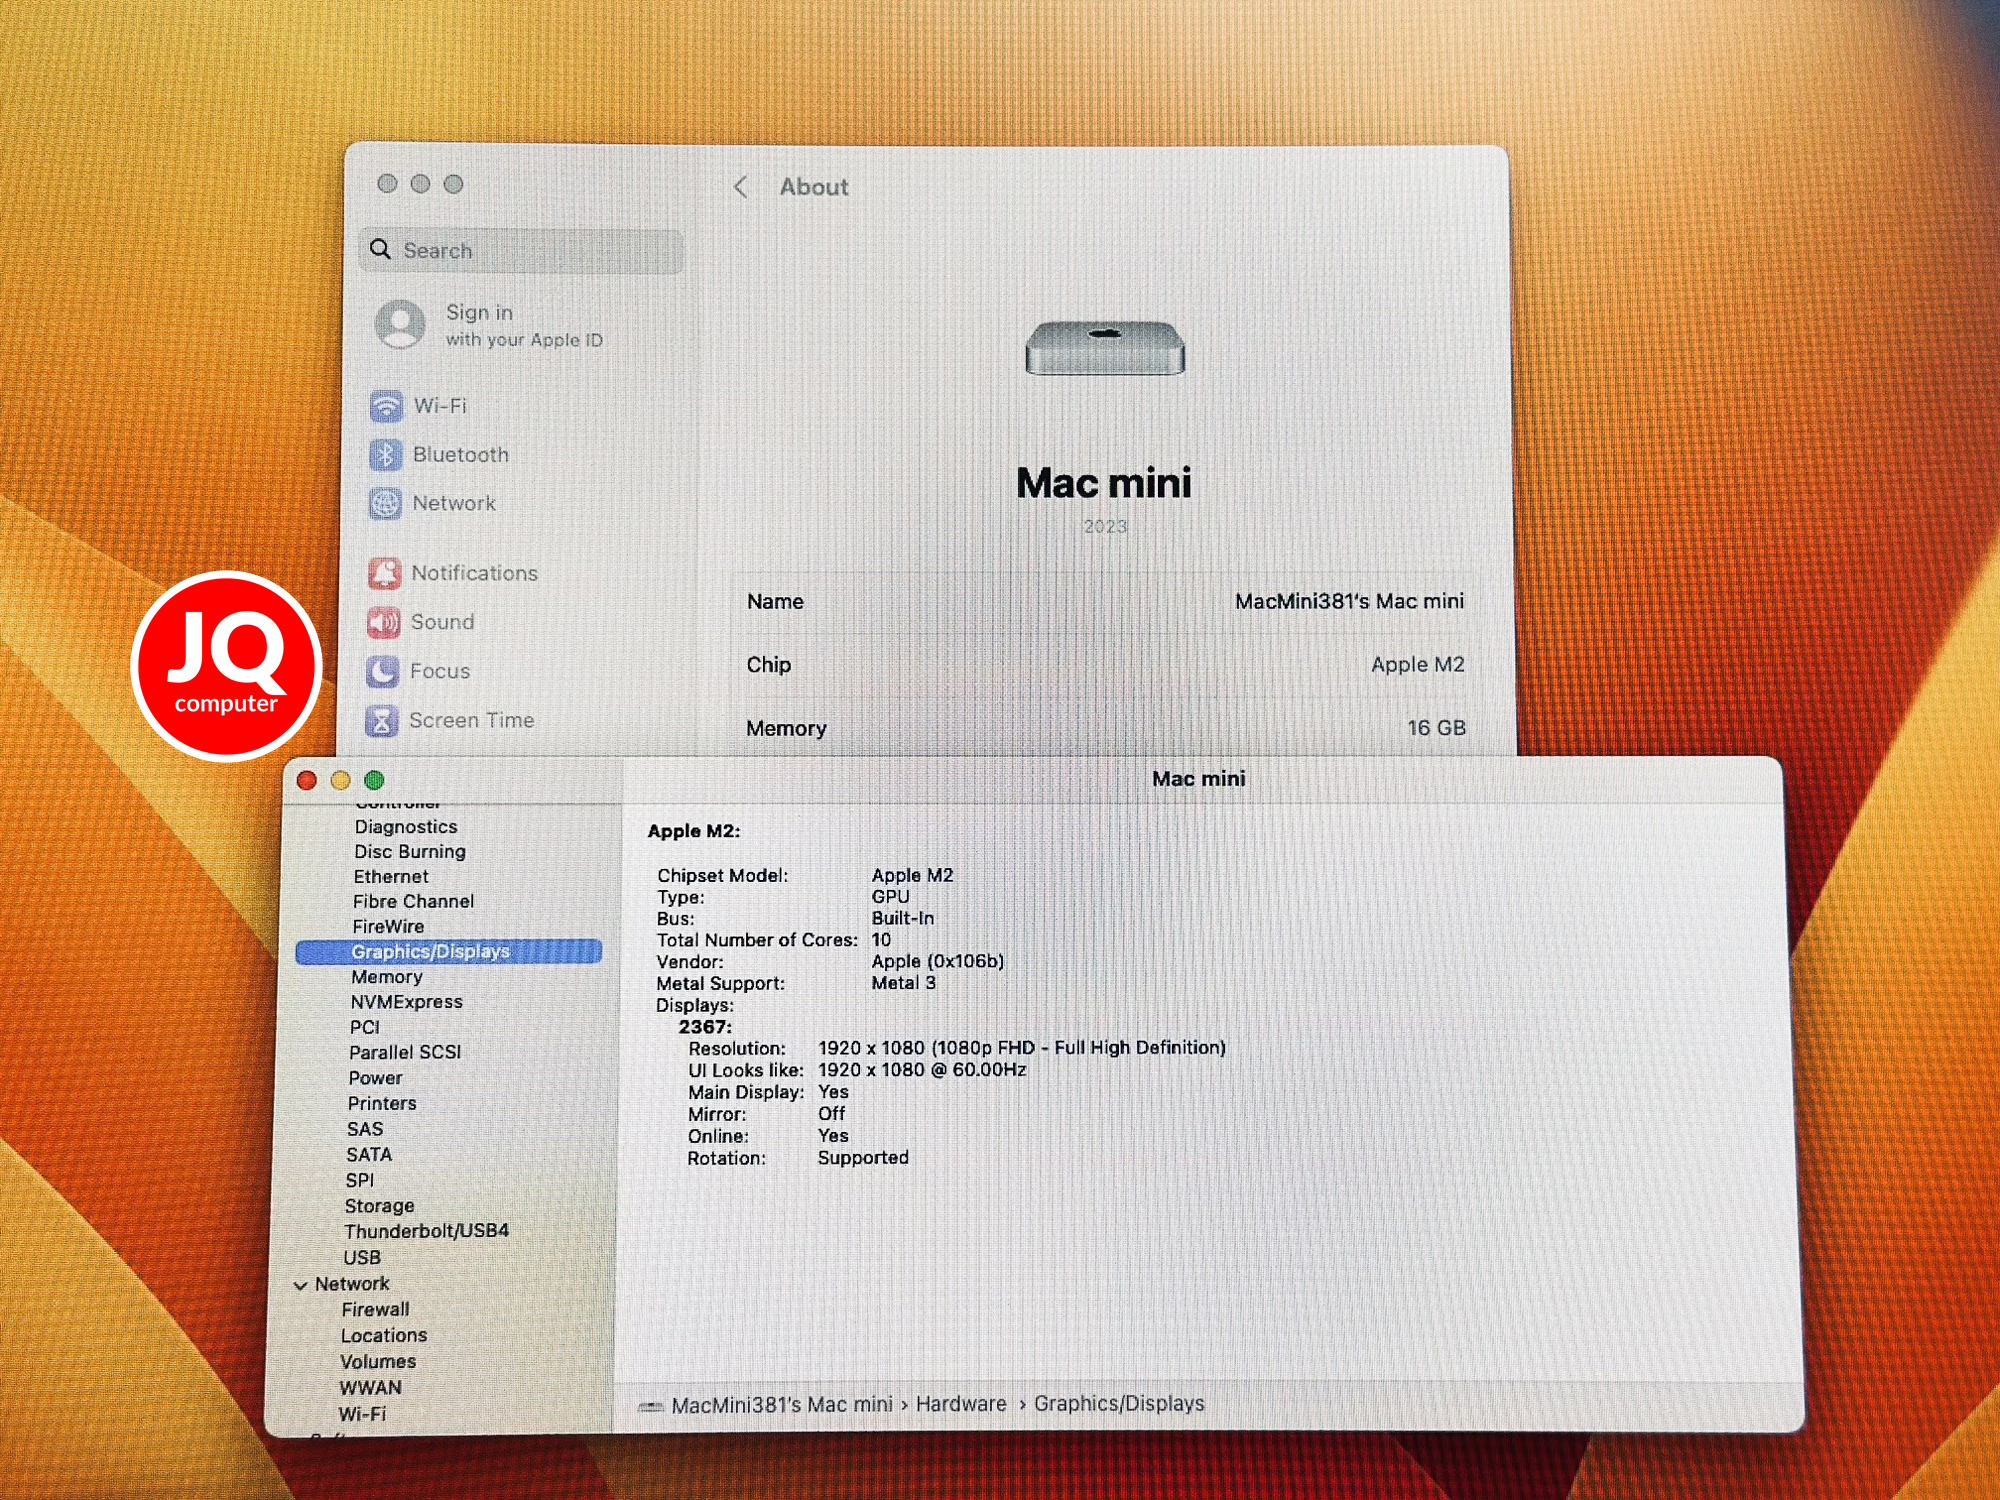Select Ethernet in System Information sidebar
2000x1500 pixels.
point(391,877)
